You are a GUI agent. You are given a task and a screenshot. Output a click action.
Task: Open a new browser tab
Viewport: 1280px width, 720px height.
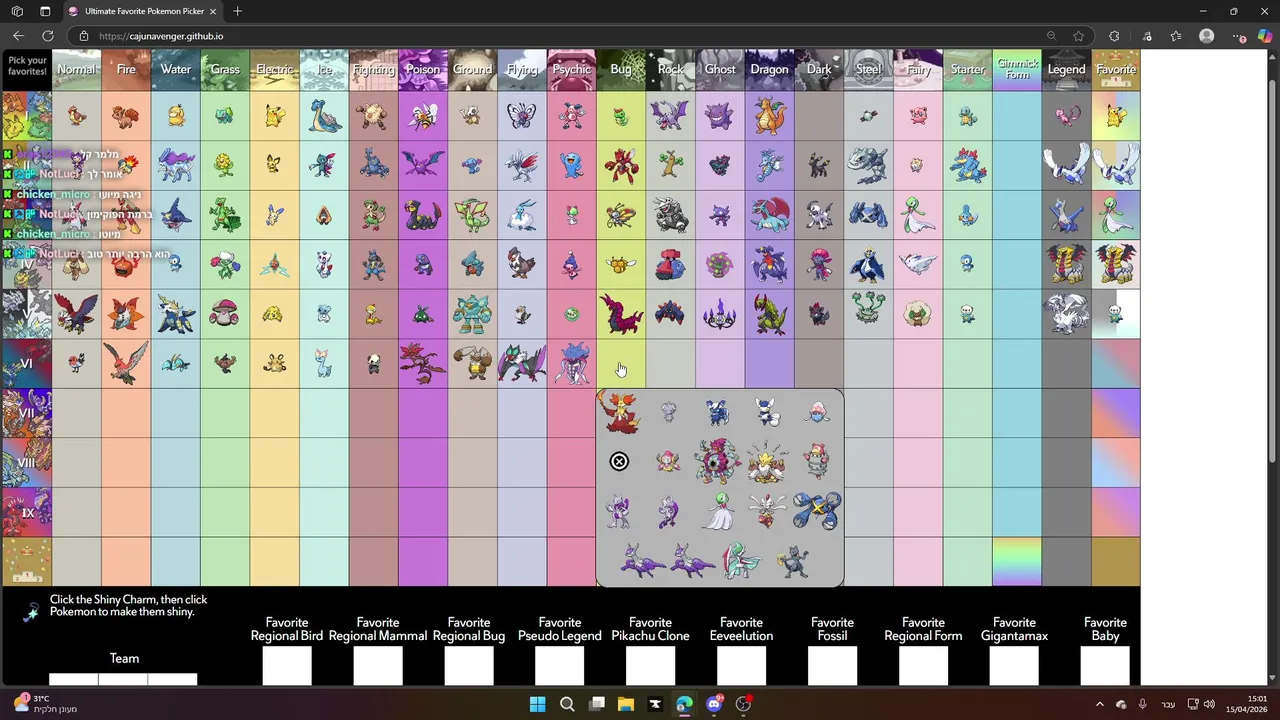pyautogui.click(x=237, y=11)
